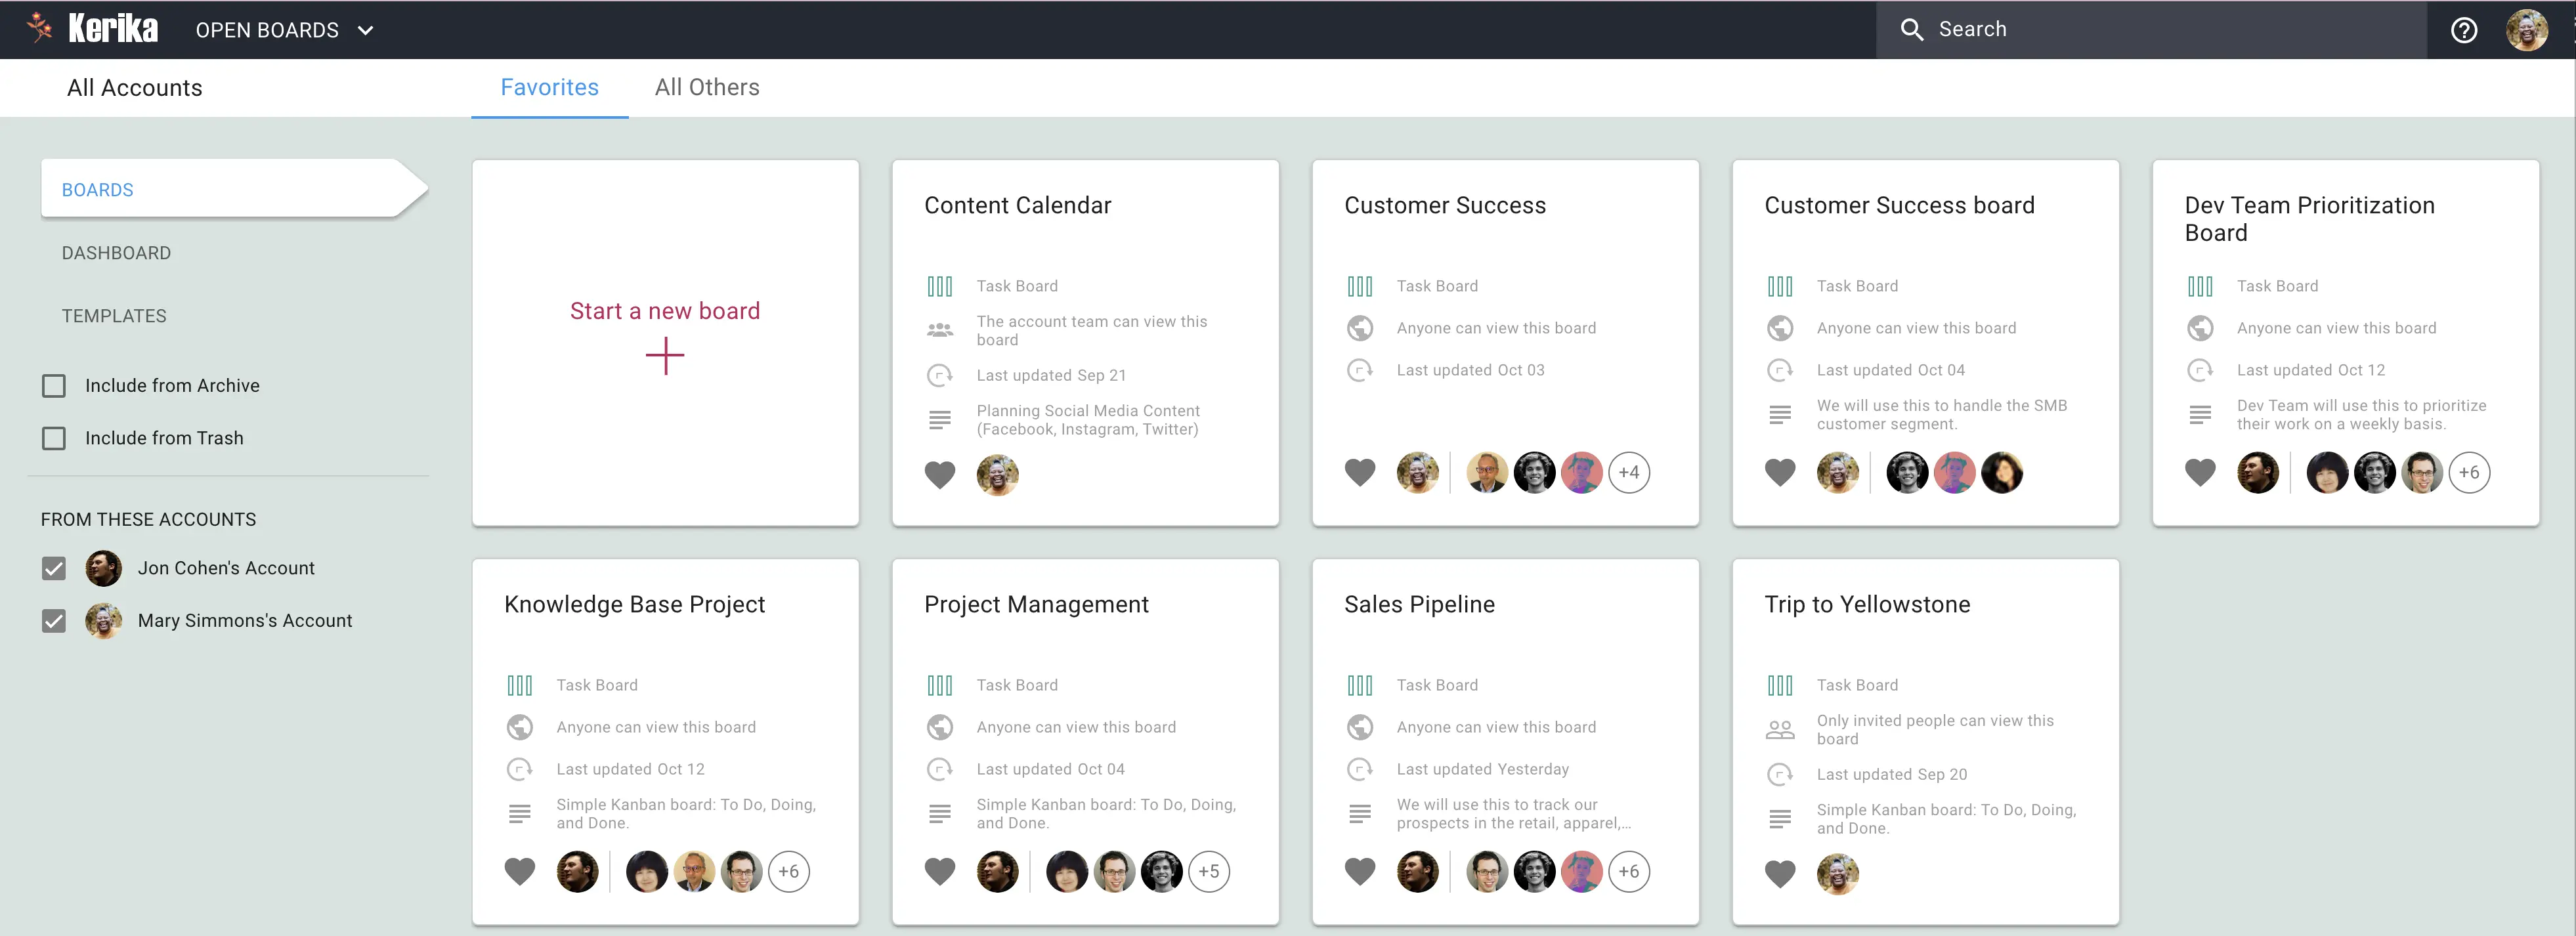This screenshot has height=936, width=2576.
Task: Open the DASHBOARD section
Action: point(116,253)
